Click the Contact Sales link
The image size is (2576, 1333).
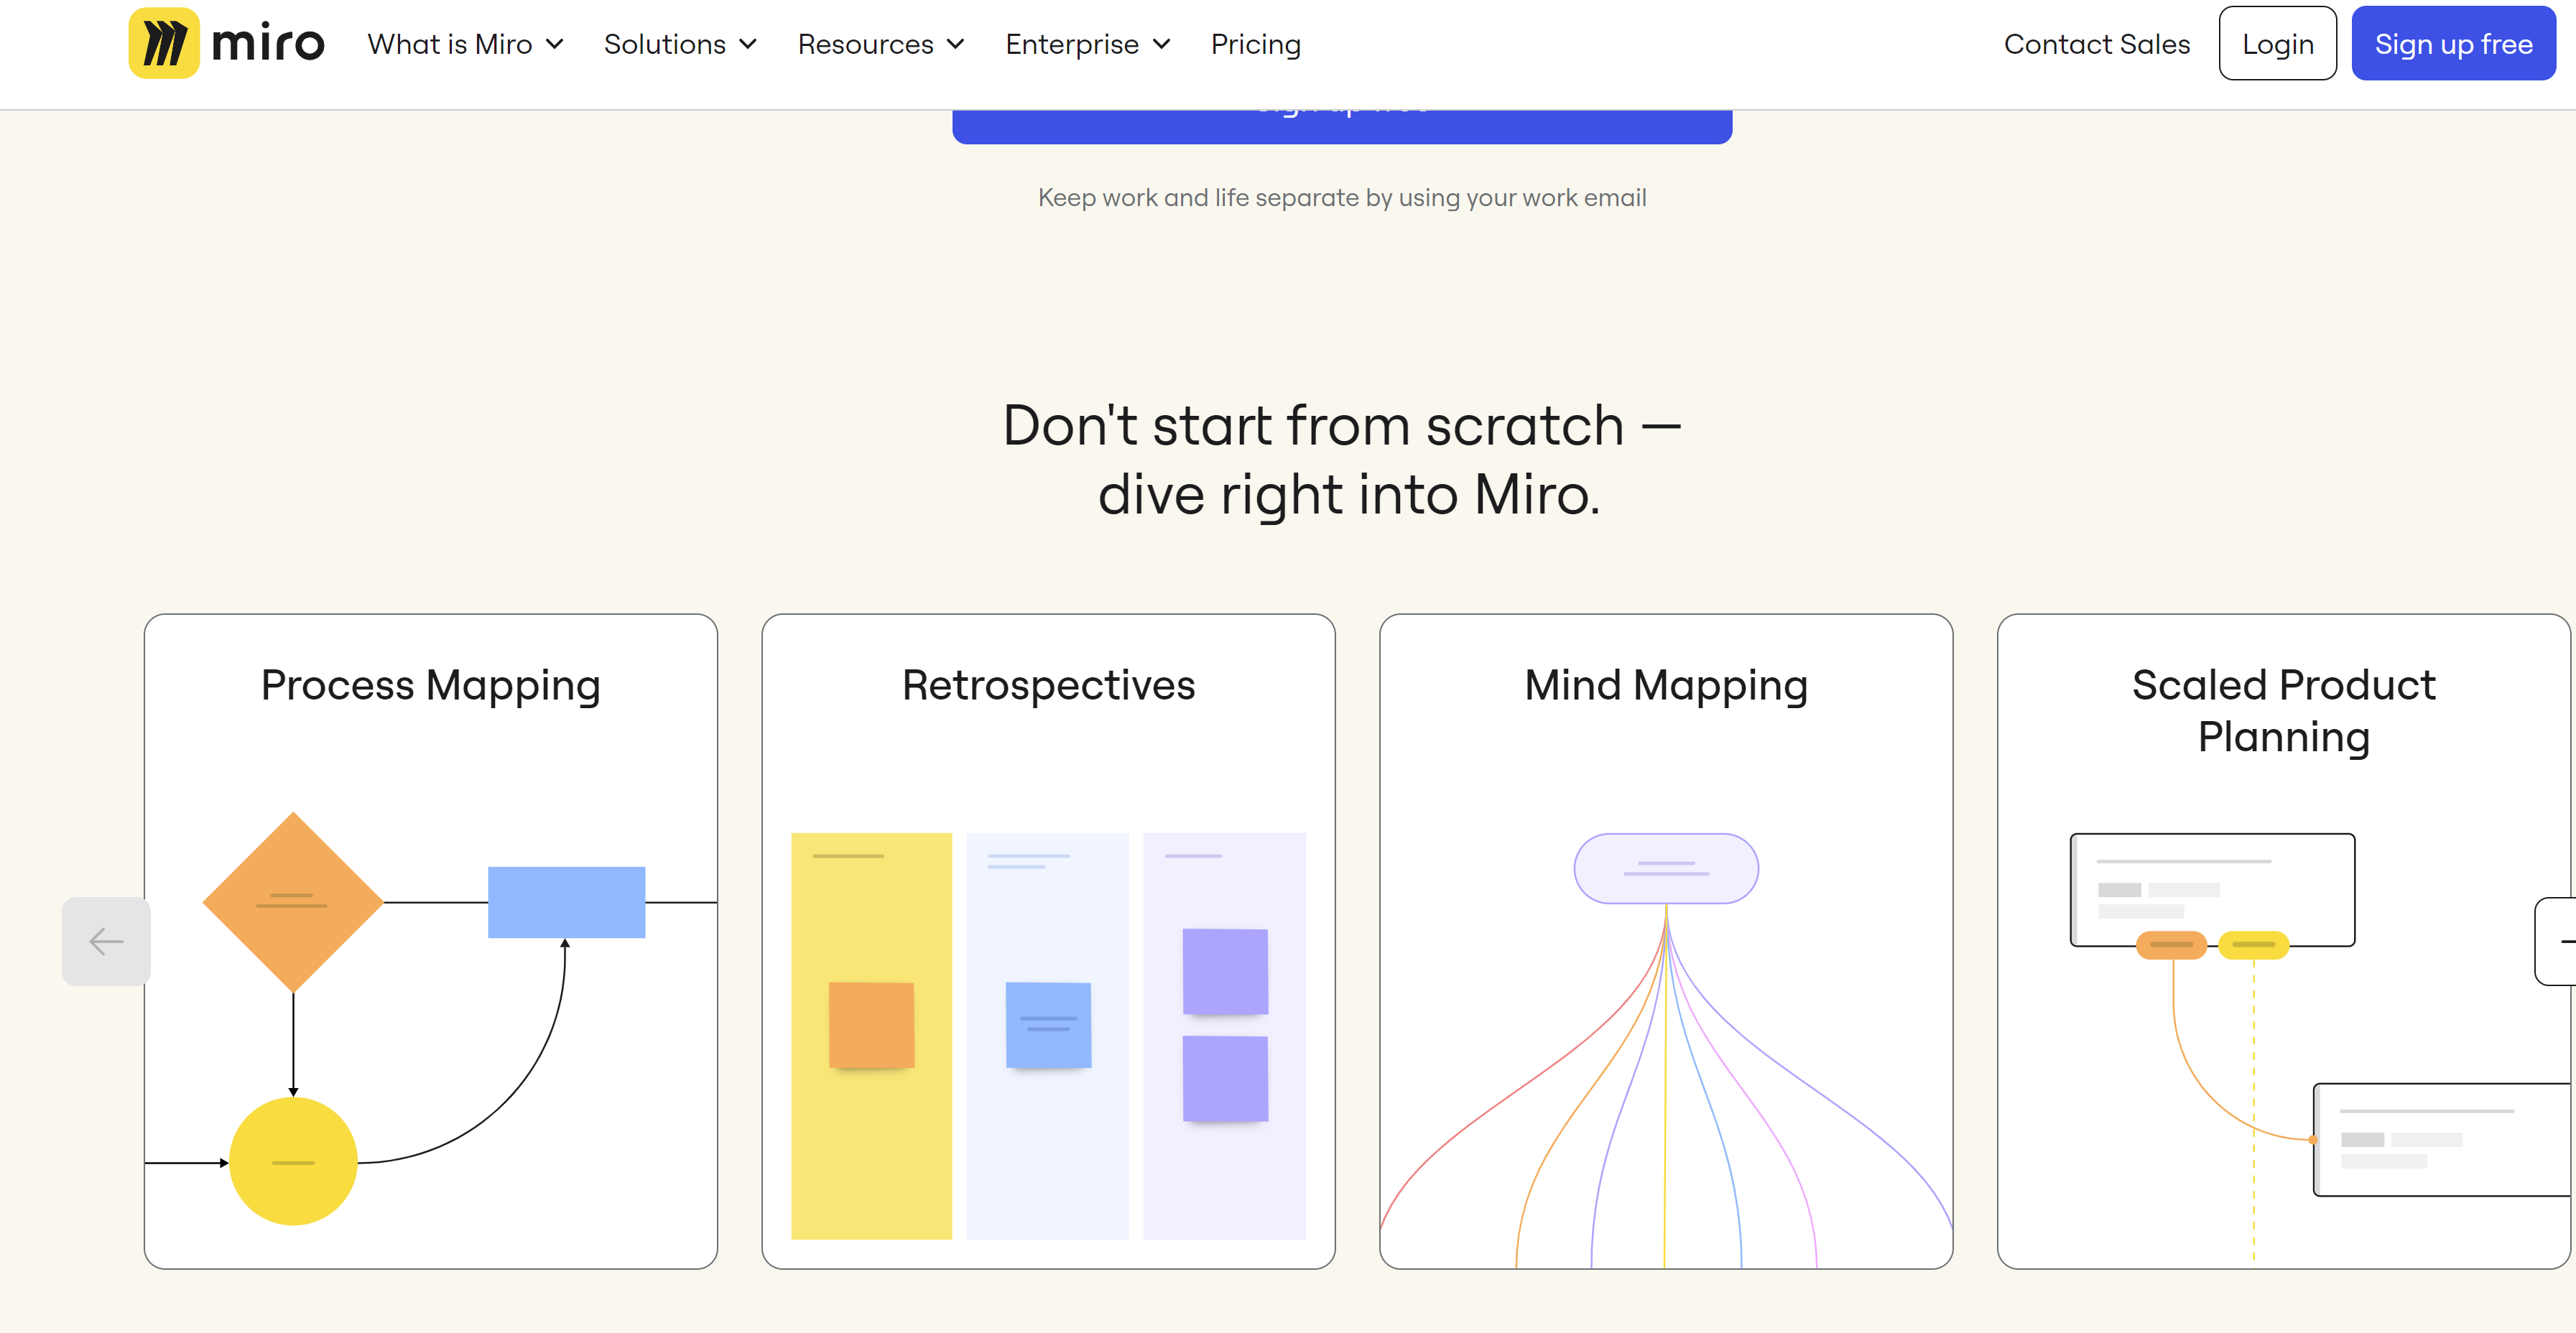point(2096,44)
